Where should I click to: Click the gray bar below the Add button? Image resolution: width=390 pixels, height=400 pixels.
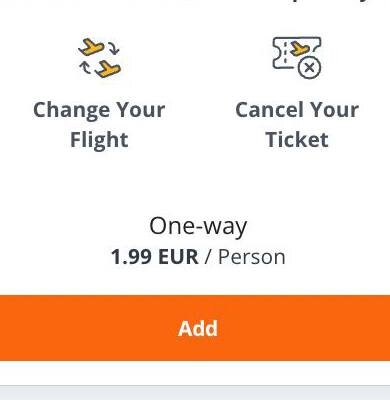[195, 393]
